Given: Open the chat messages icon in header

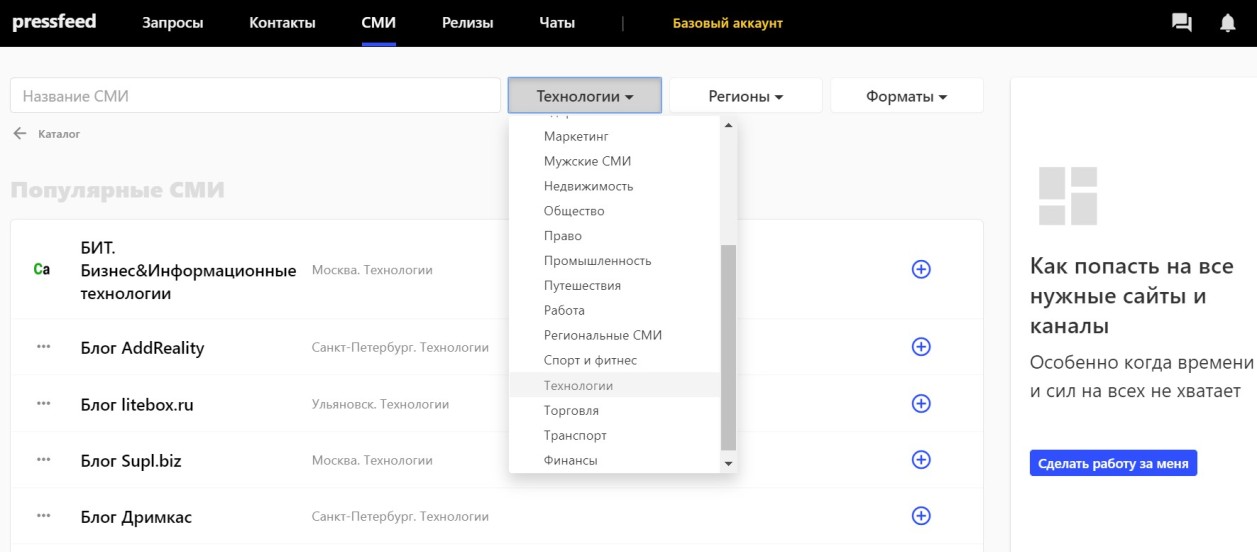Looking at the screenshot, I should pos(1181,23).
